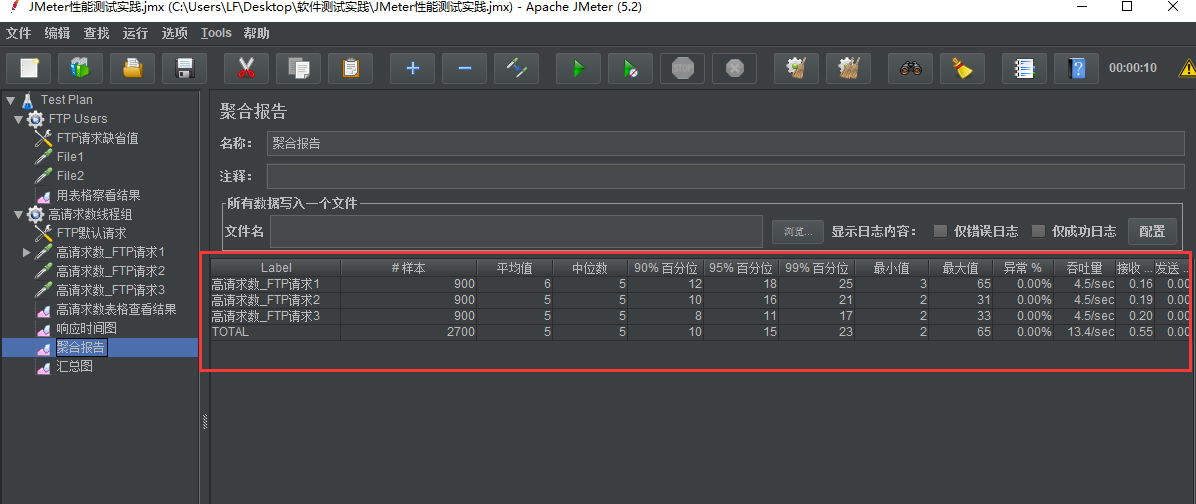Open the Function Helper list icon
This screenshot has height=504, width=1196.
[x=1024, y=68]
